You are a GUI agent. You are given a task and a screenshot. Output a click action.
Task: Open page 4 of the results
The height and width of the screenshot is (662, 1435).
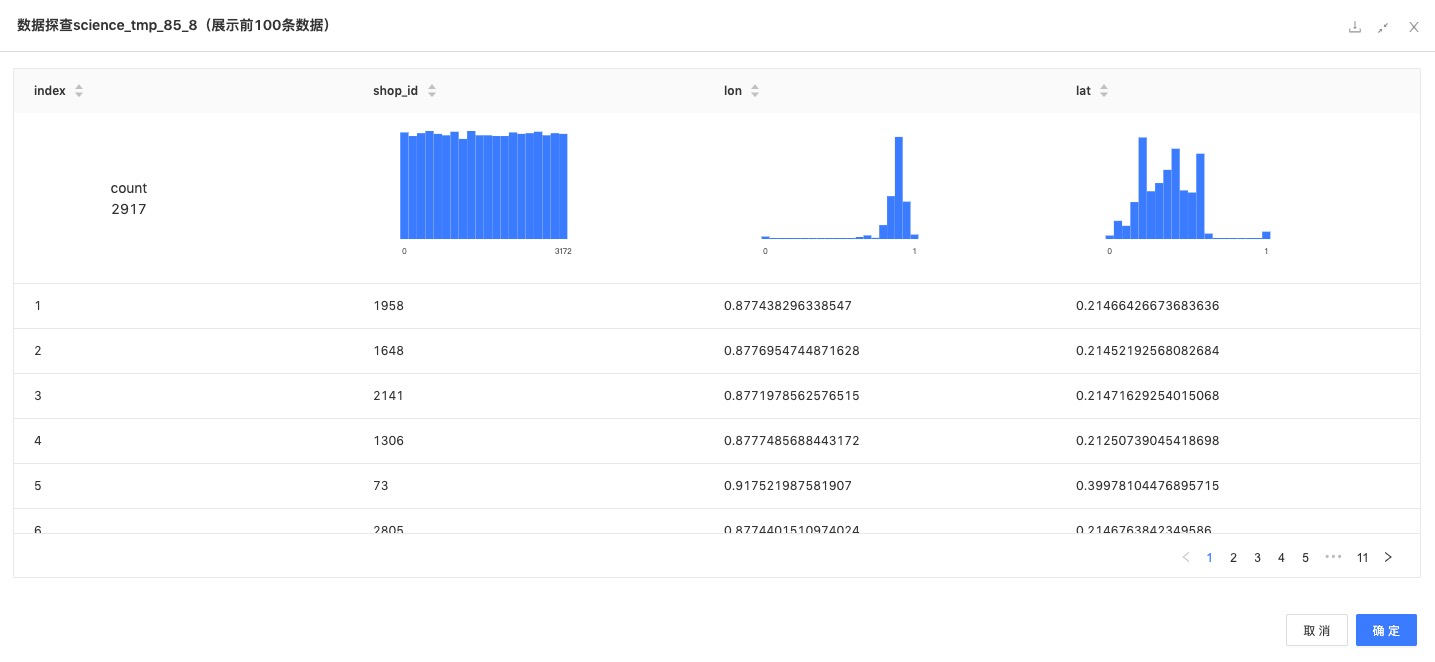pyautogui.click(x=1281, y=558)
